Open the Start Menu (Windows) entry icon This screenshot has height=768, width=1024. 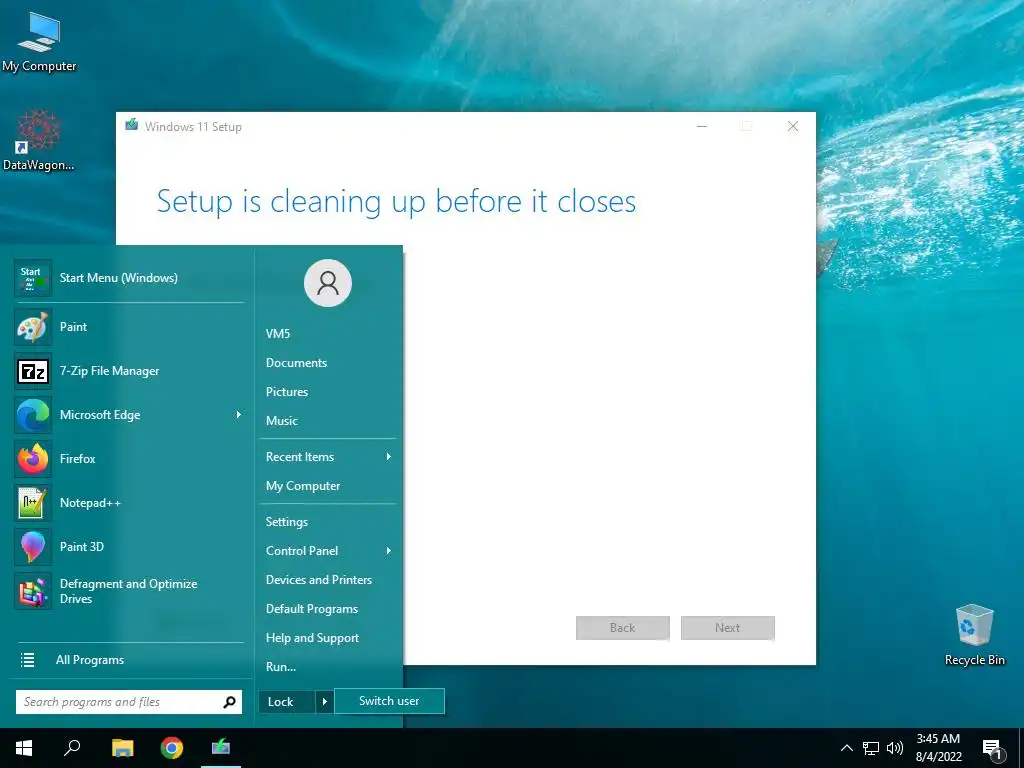point(33,278)
